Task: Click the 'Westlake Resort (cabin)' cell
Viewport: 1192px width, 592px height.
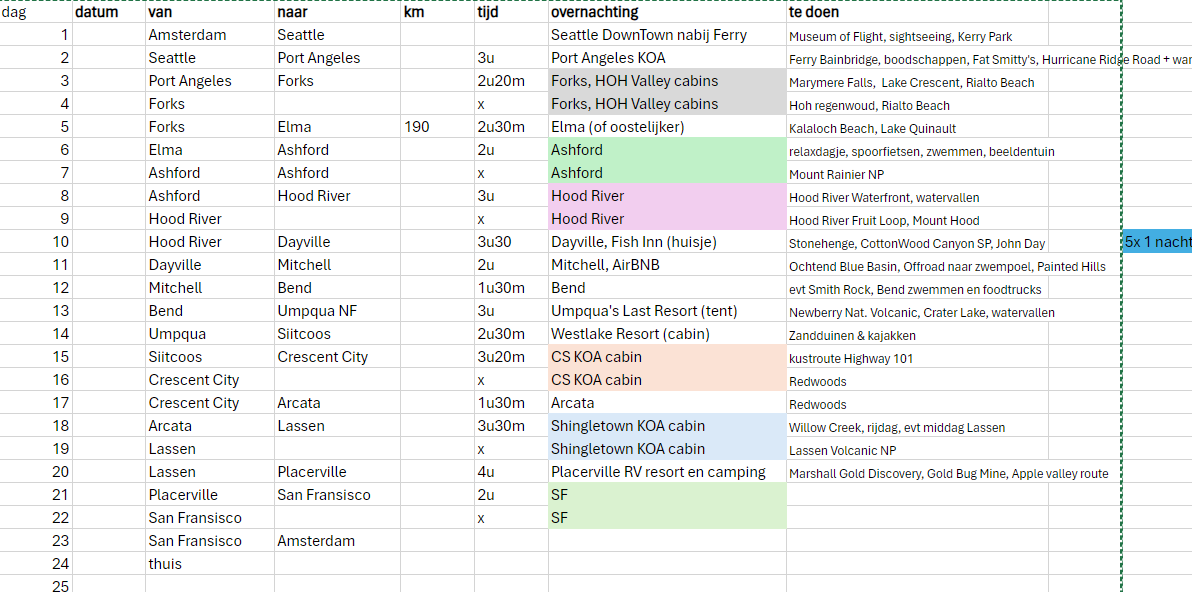Action: (x=666, y=334)
